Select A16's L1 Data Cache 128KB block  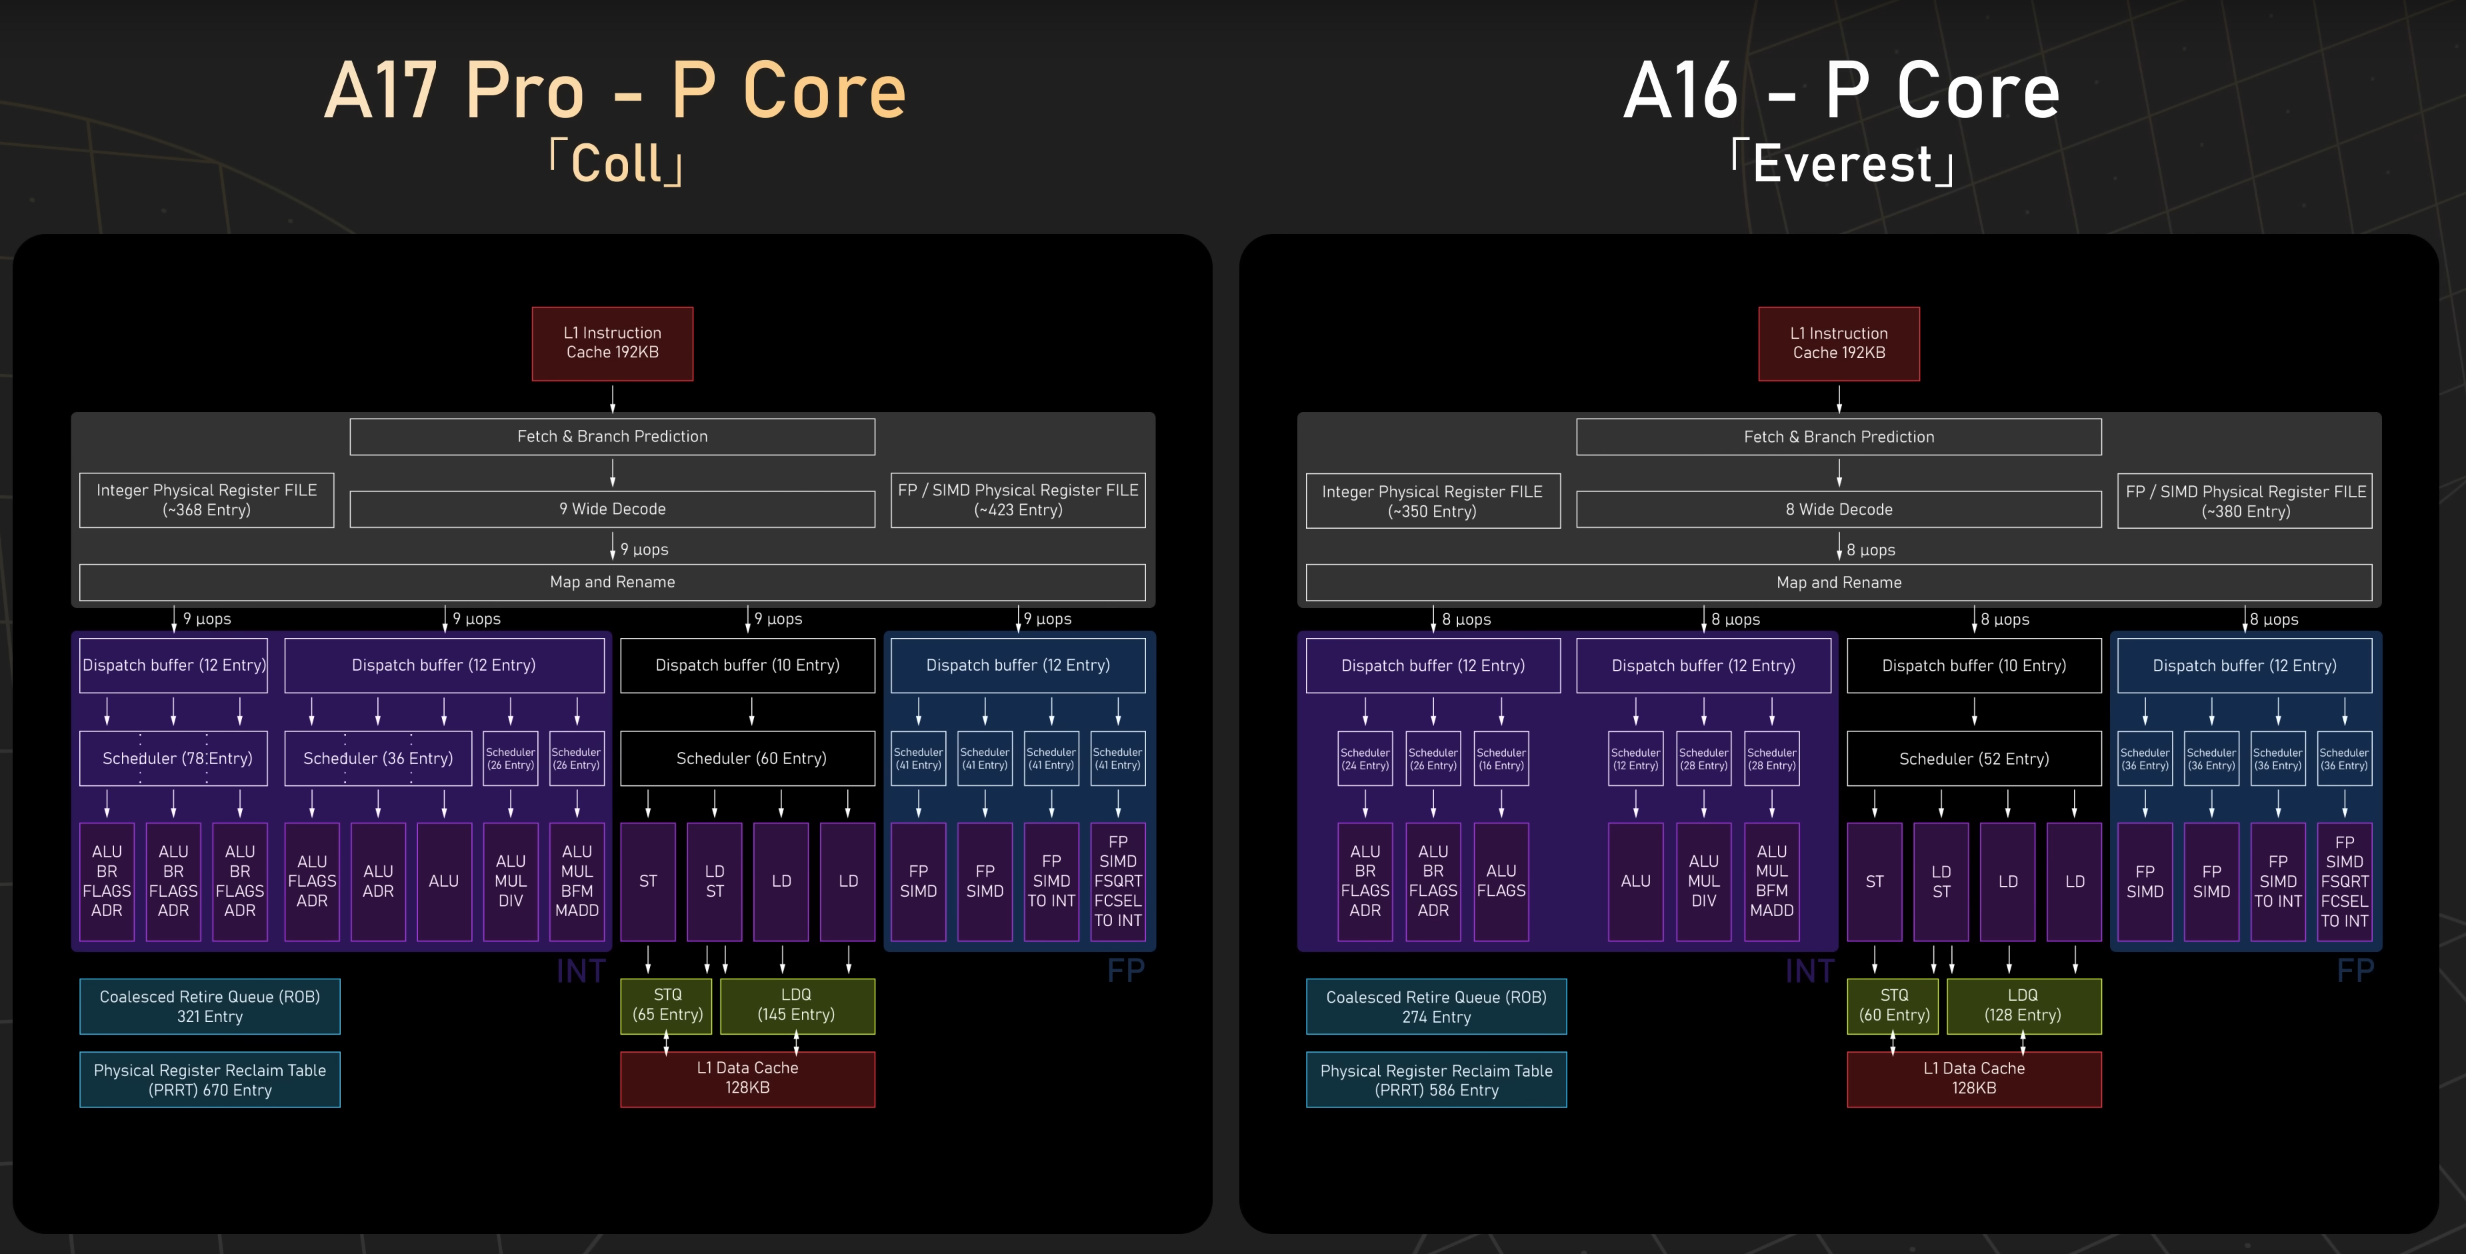point(1974,1079)
